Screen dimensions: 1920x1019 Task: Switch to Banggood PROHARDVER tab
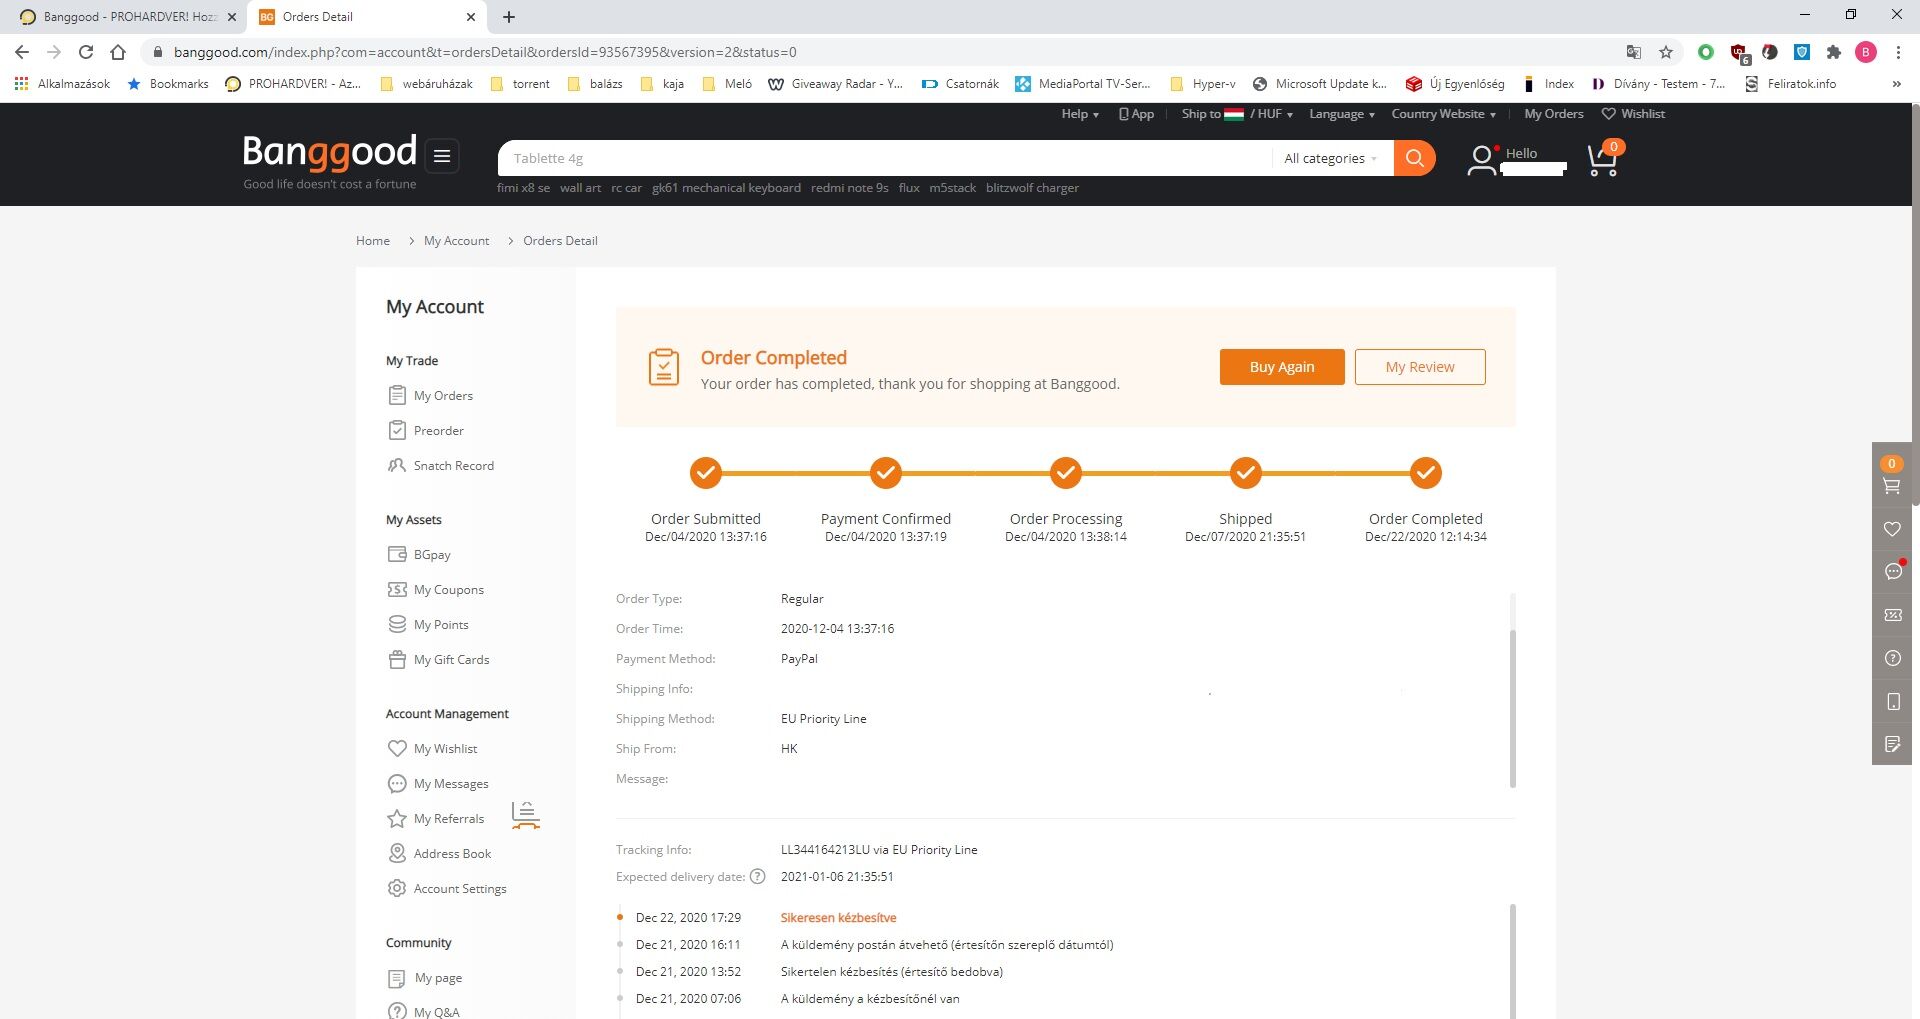(127, 17)
